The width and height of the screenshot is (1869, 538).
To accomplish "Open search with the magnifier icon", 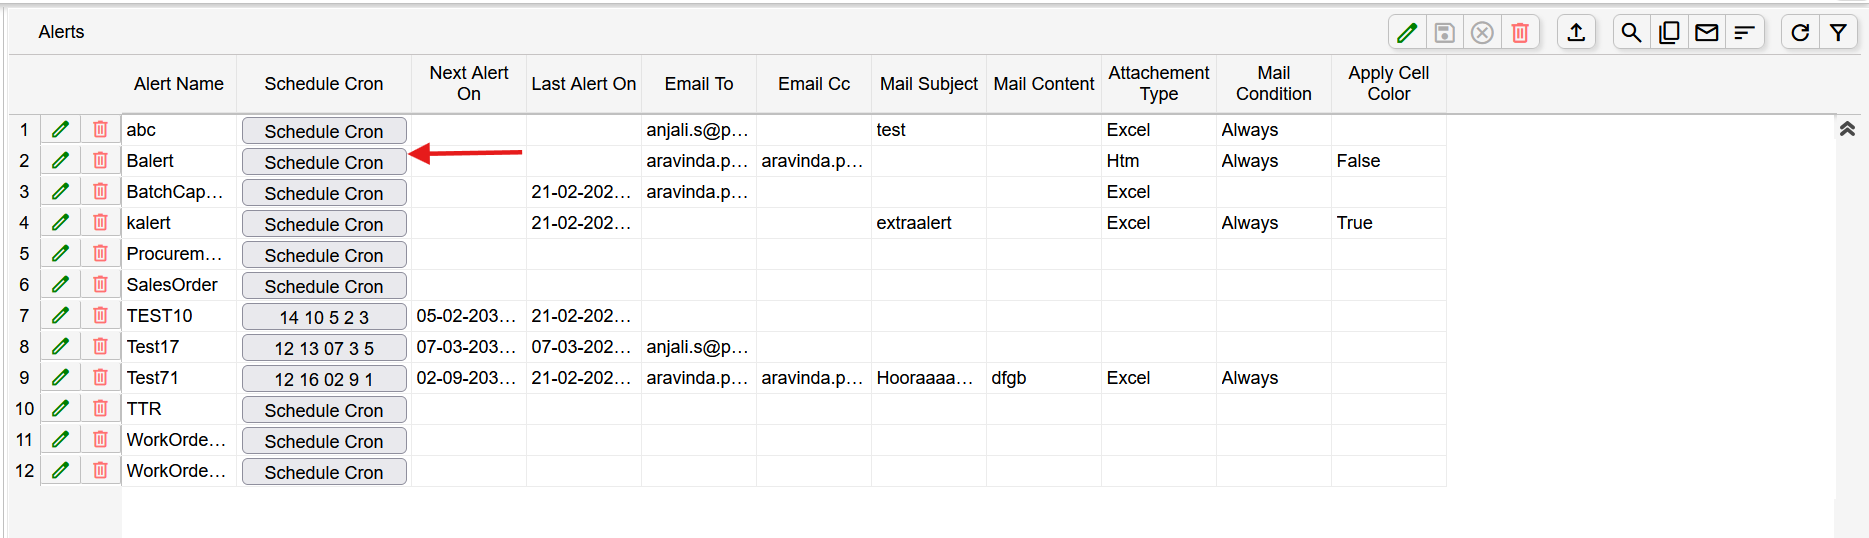I will [x=1631, y=33].
